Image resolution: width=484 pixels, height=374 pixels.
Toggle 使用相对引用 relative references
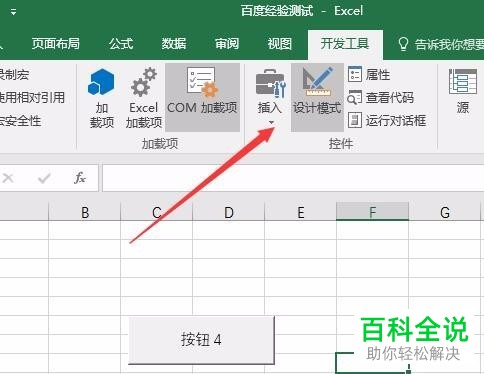coord(32,98)
